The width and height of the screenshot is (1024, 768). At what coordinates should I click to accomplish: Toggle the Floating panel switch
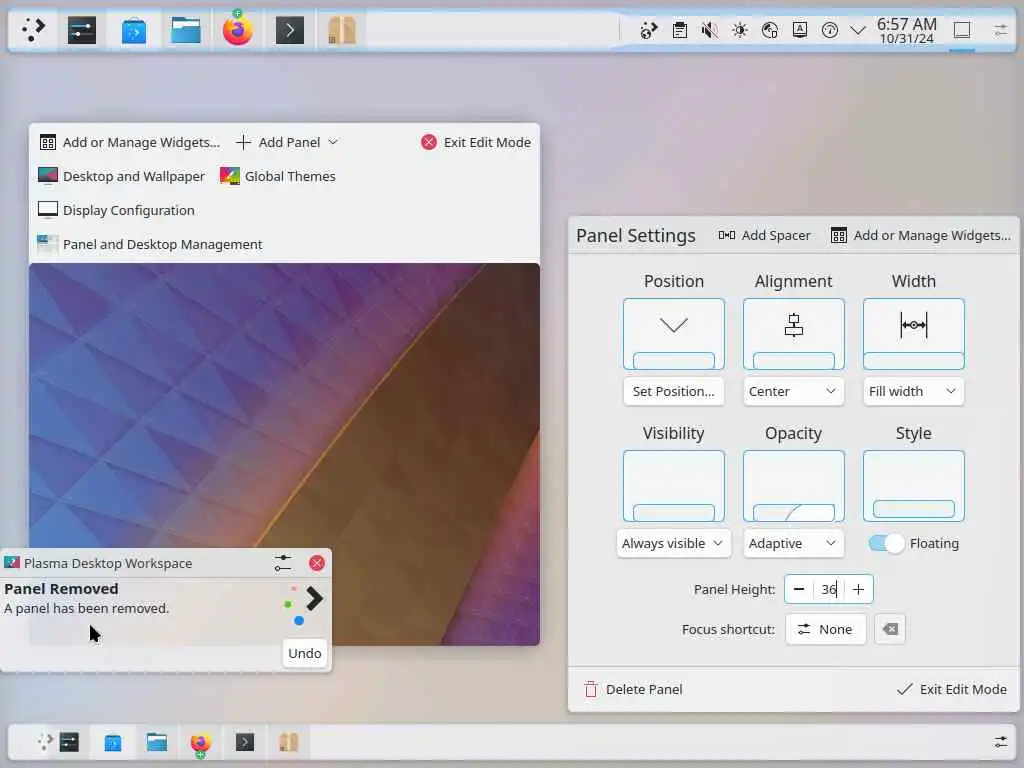point(886,543)
